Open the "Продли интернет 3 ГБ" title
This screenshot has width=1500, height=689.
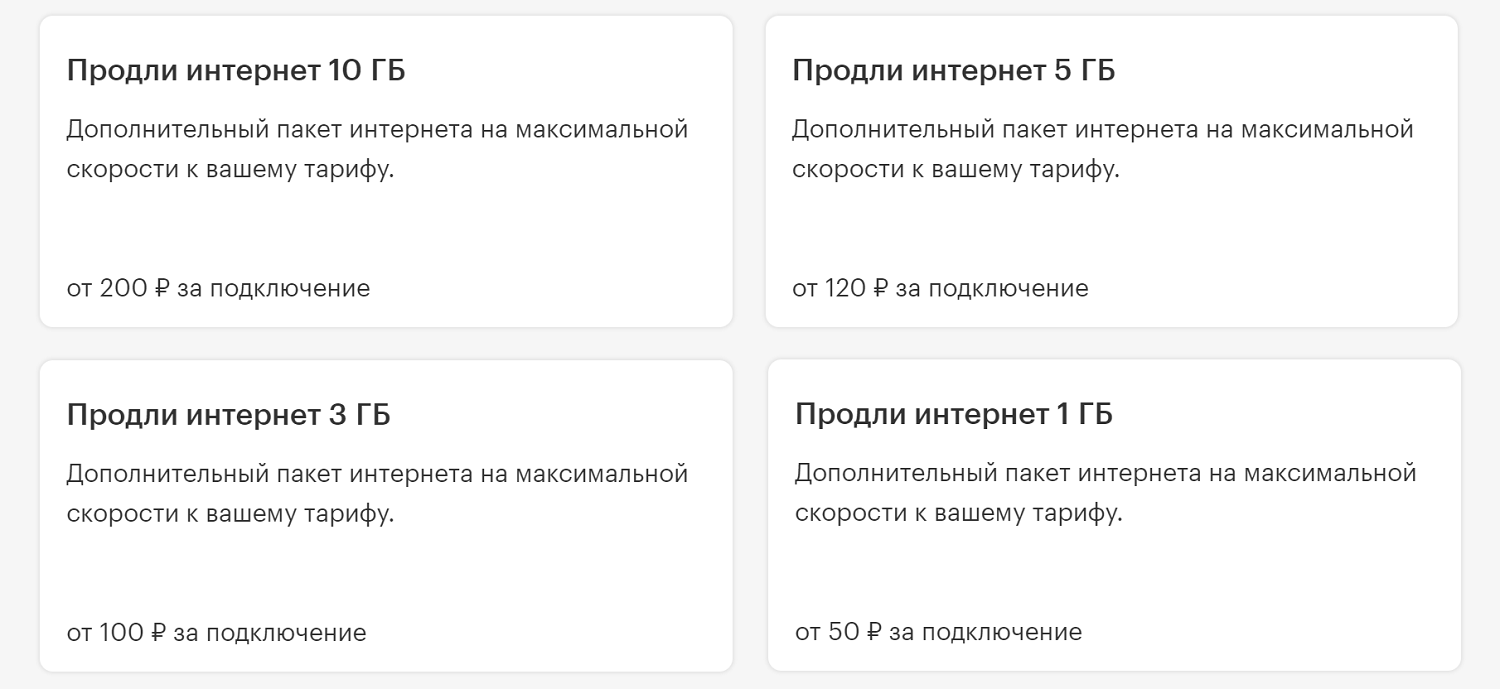coord(228,415)
